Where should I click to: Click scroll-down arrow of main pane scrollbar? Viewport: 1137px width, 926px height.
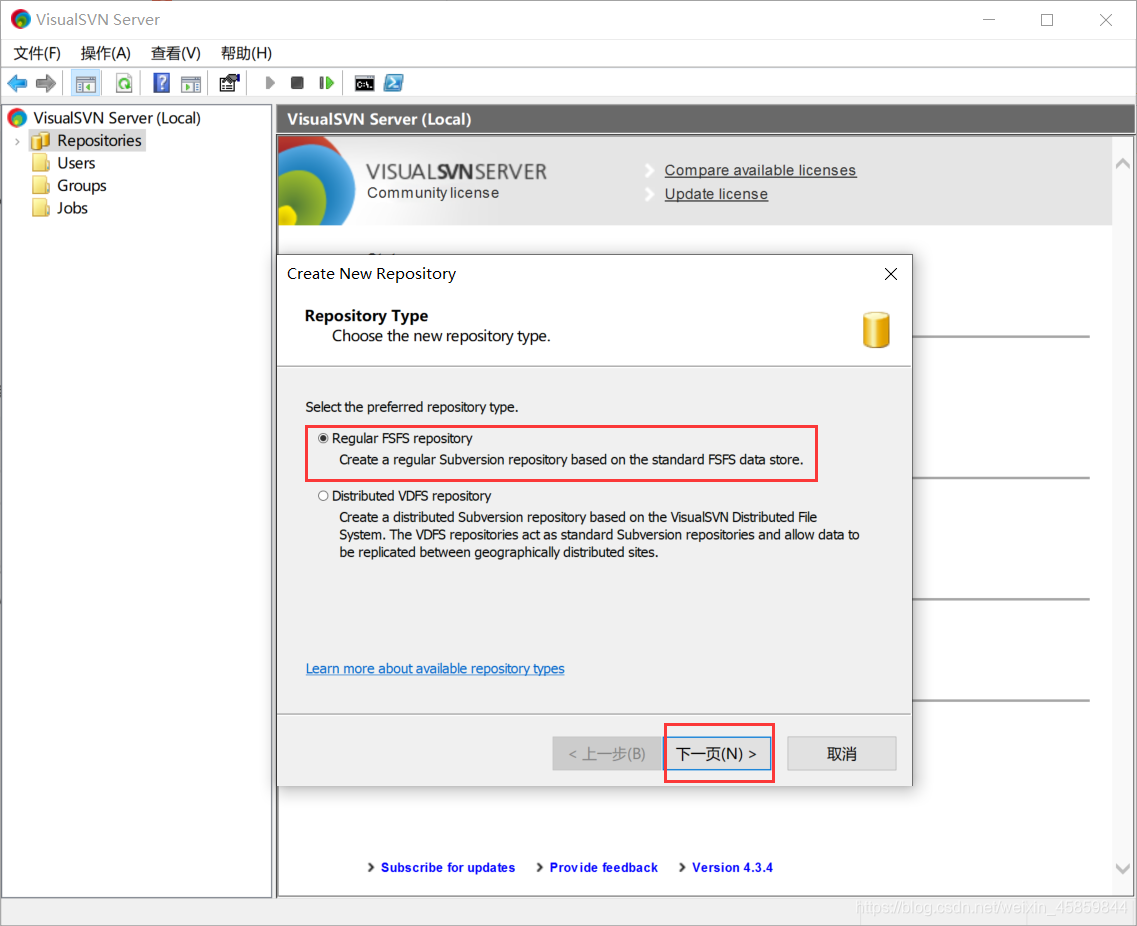(1122, 868)
